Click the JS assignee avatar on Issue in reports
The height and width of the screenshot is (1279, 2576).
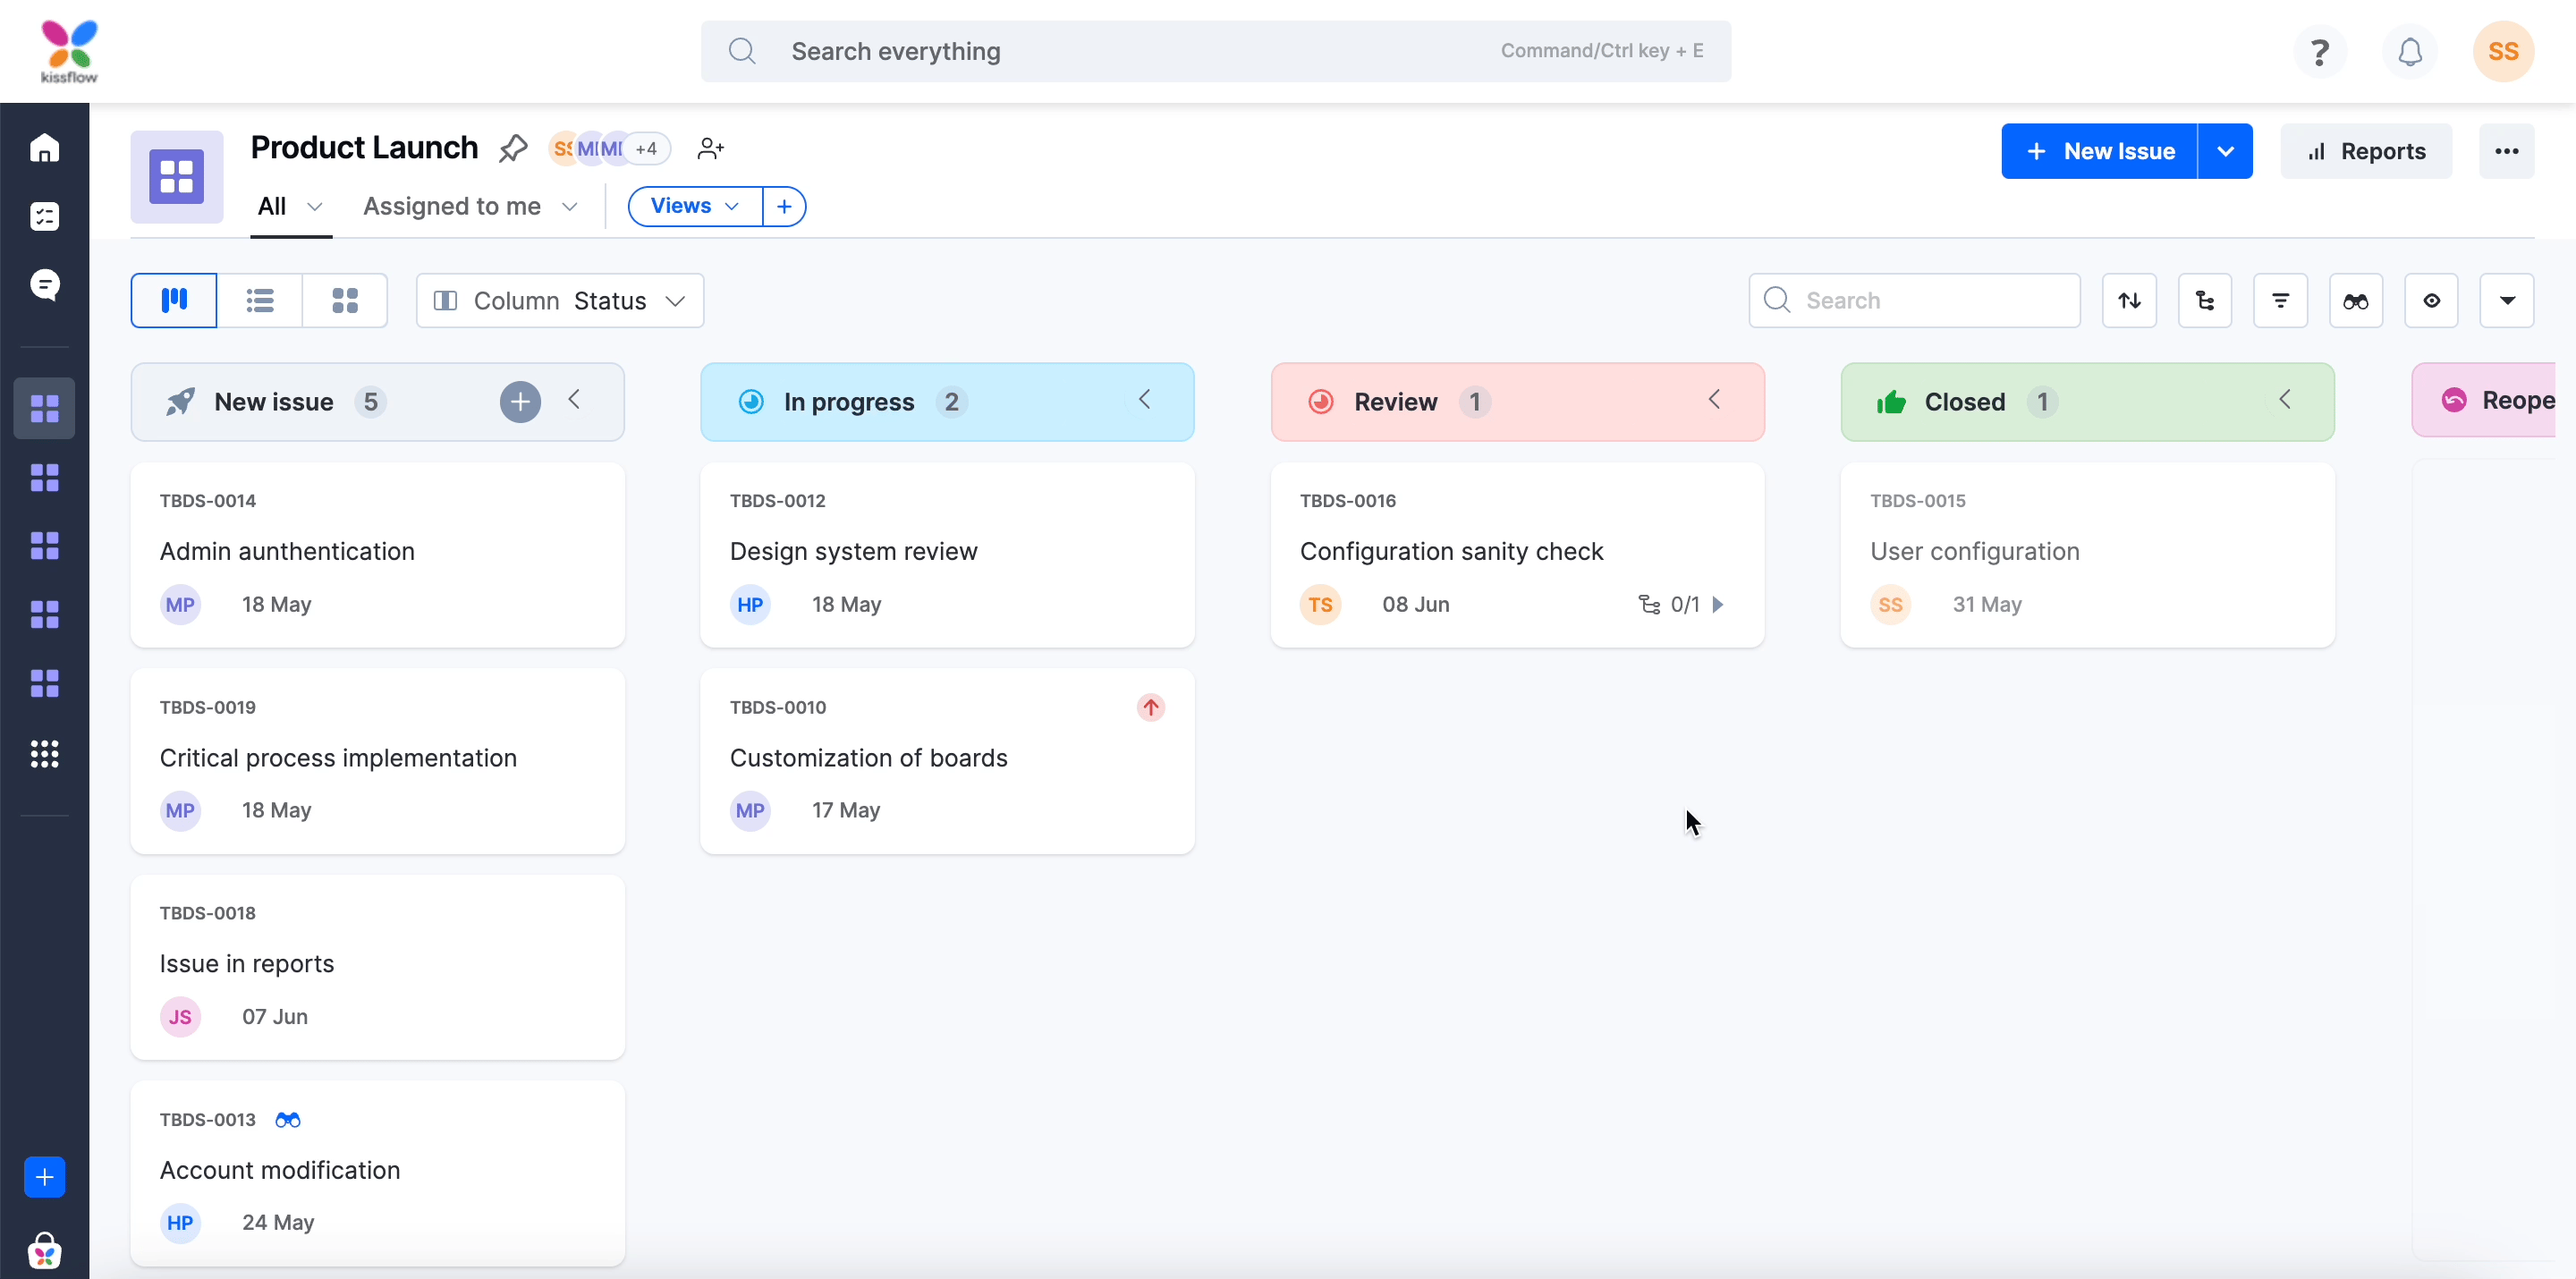point(180,1016)
